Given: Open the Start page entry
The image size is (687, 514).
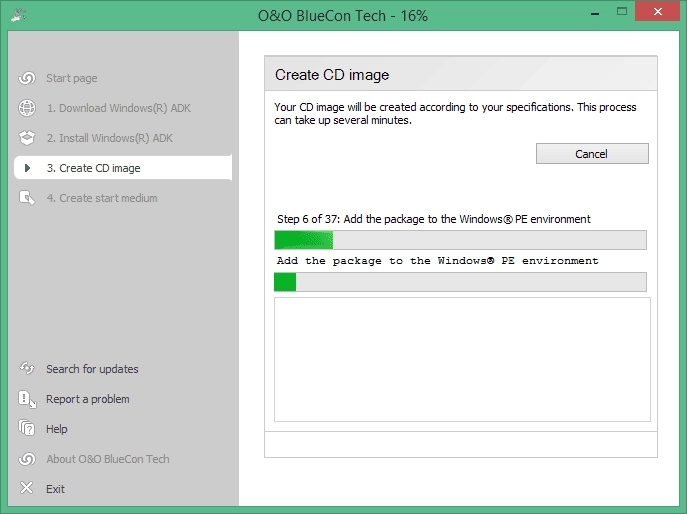Looking at the screenshot, I should pos(72,78).
